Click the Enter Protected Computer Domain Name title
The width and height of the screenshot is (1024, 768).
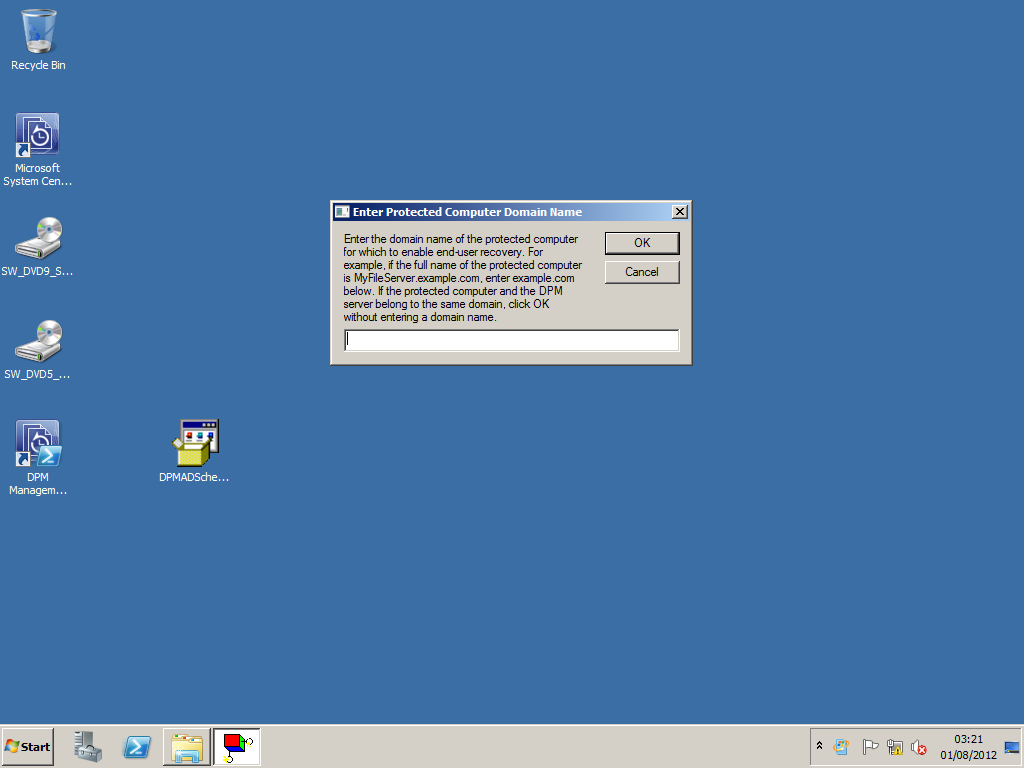point(468,212)
